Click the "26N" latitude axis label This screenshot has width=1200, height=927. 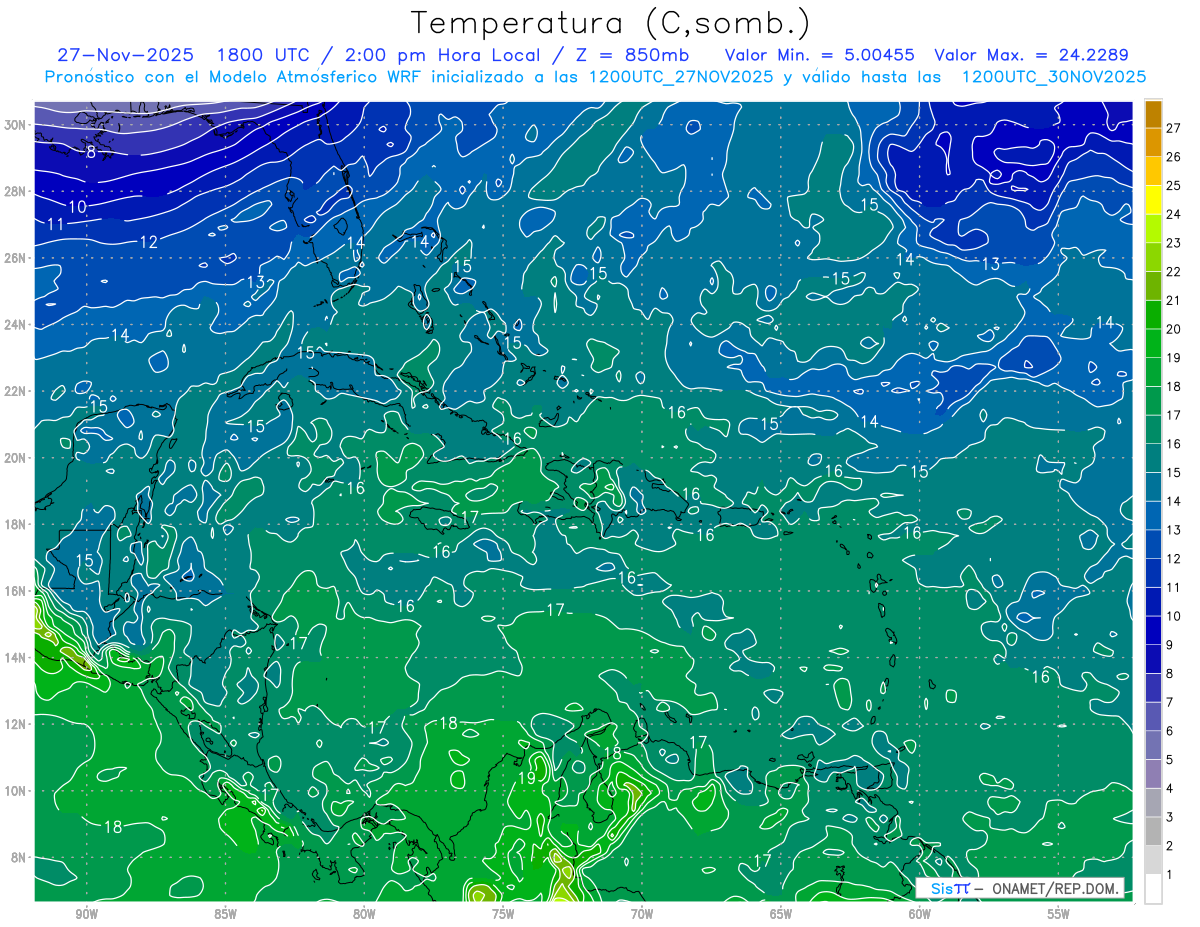15,258
